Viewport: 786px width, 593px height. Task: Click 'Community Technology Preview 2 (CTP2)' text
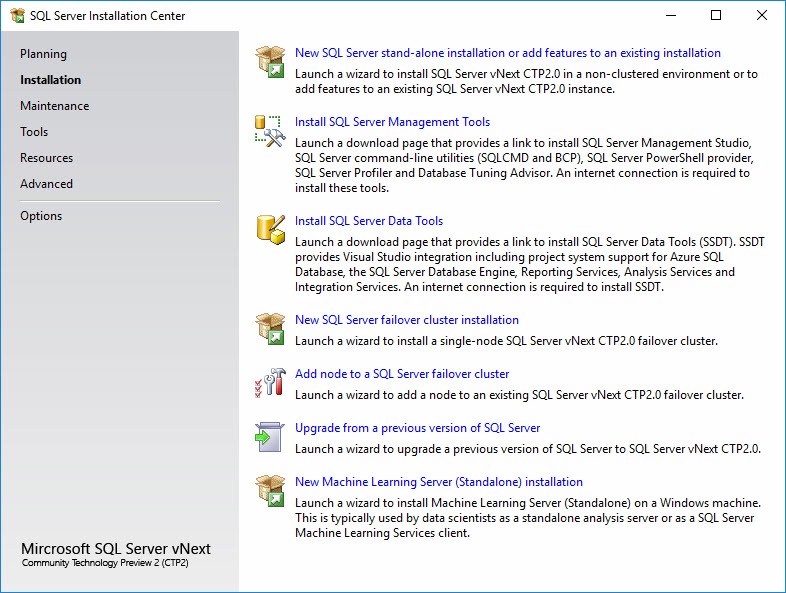pyautogui.click(x=105, y=563)
